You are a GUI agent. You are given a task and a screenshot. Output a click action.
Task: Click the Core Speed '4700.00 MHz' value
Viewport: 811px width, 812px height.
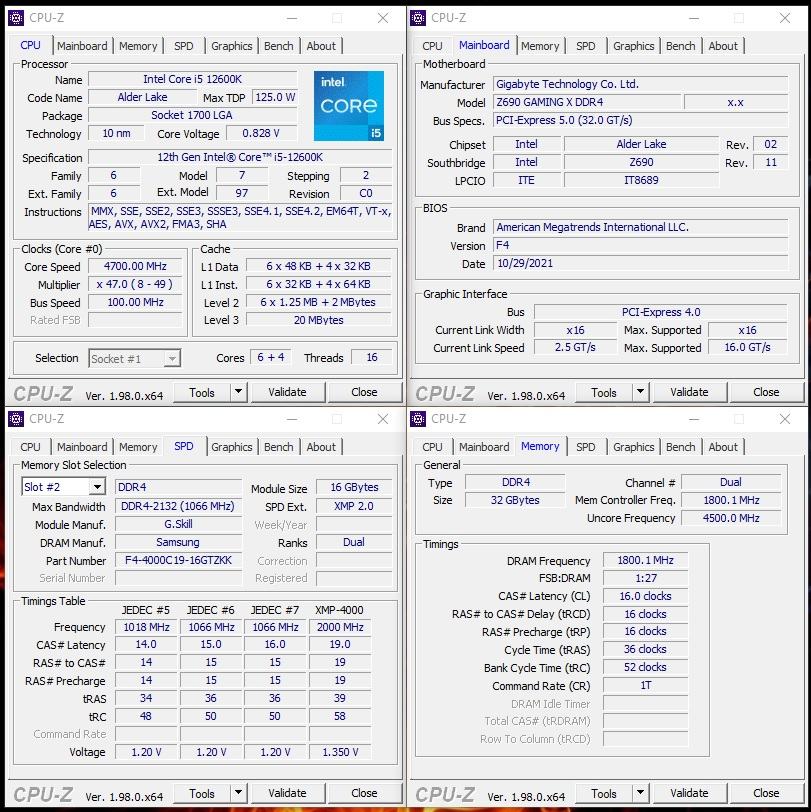[x=135, y=266]
